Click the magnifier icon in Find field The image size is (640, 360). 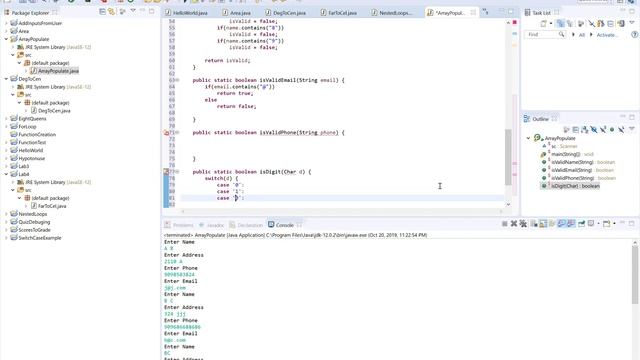pyautogui.click(x=562, y=35)
